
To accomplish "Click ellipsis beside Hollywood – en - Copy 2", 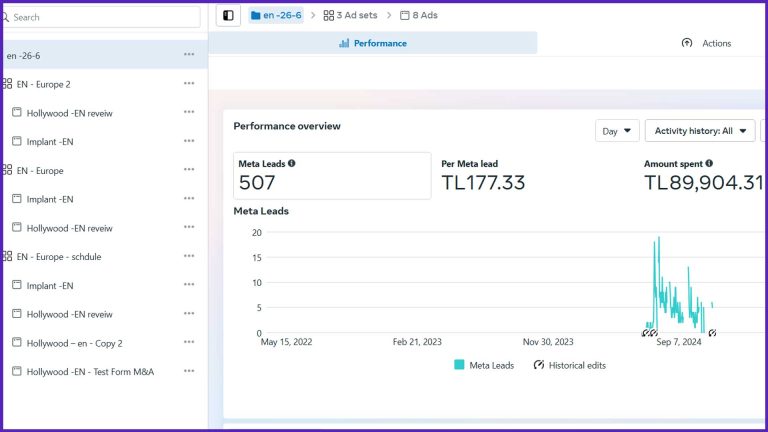I will click(x=188, y=342).
